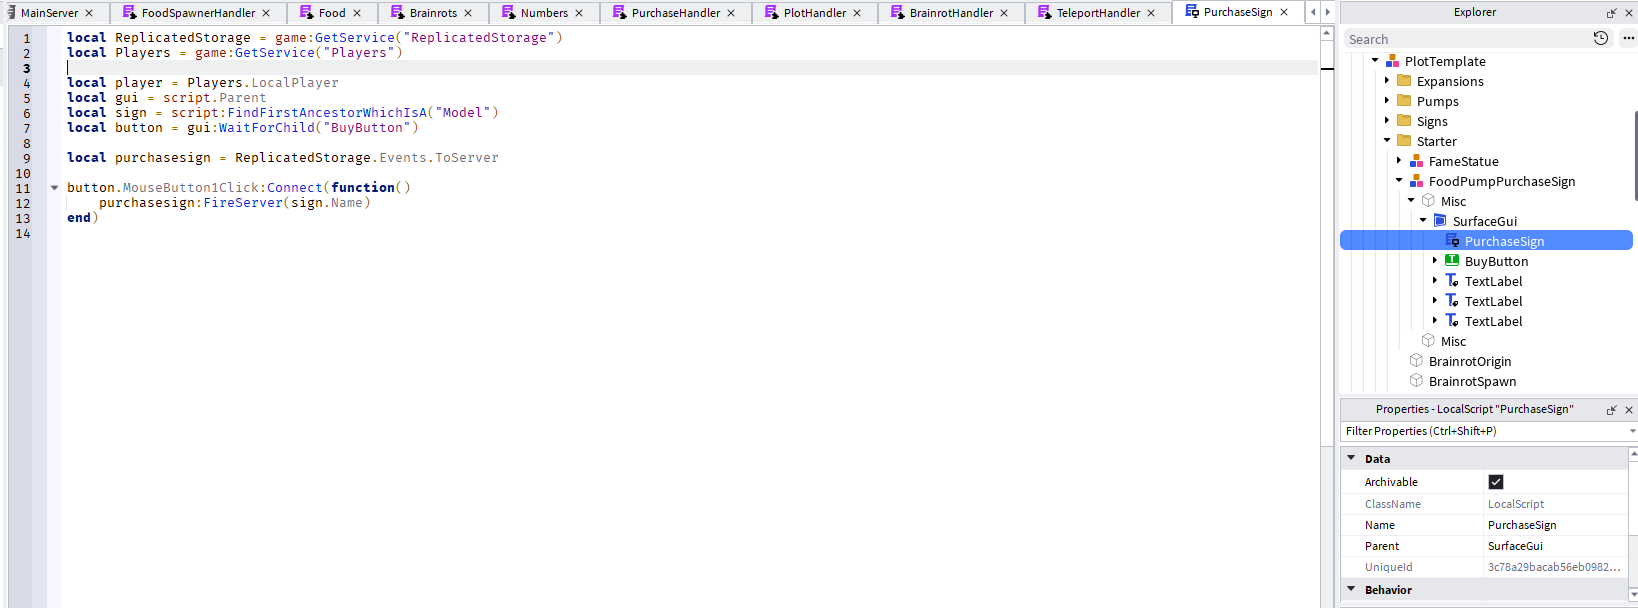
Task: Toggle the Archivable checkbox
Action: pos(1496,482)
